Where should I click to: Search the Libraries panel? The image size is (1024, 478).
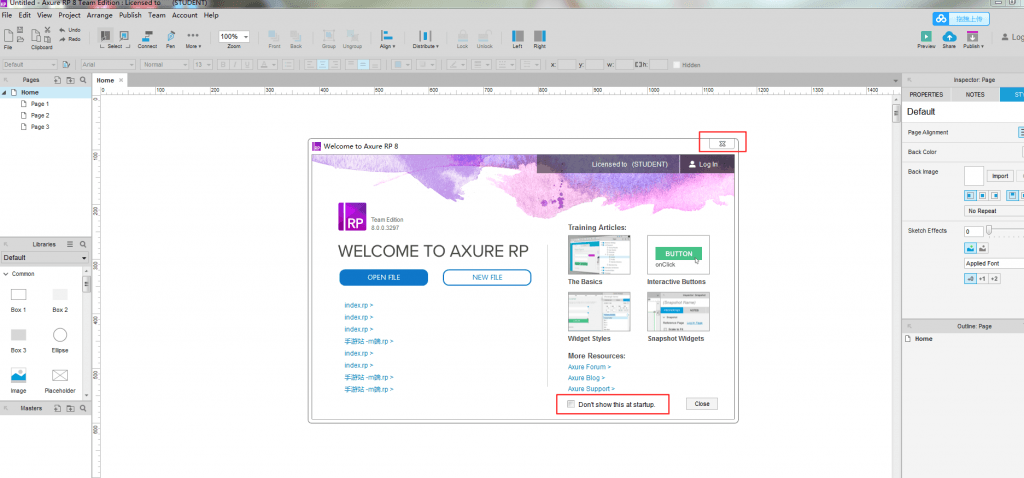click(x=83, y=244)
